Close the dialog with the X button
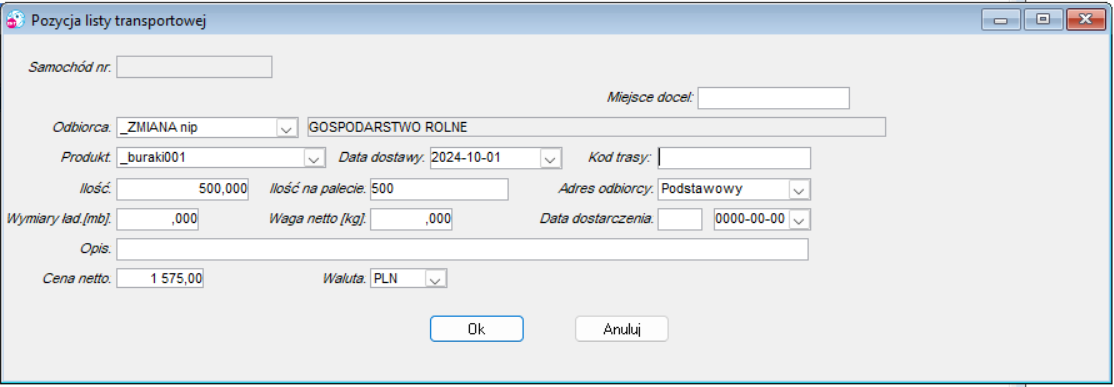The width and height of the screenshot is (1114, 387). coord(1086,20)
